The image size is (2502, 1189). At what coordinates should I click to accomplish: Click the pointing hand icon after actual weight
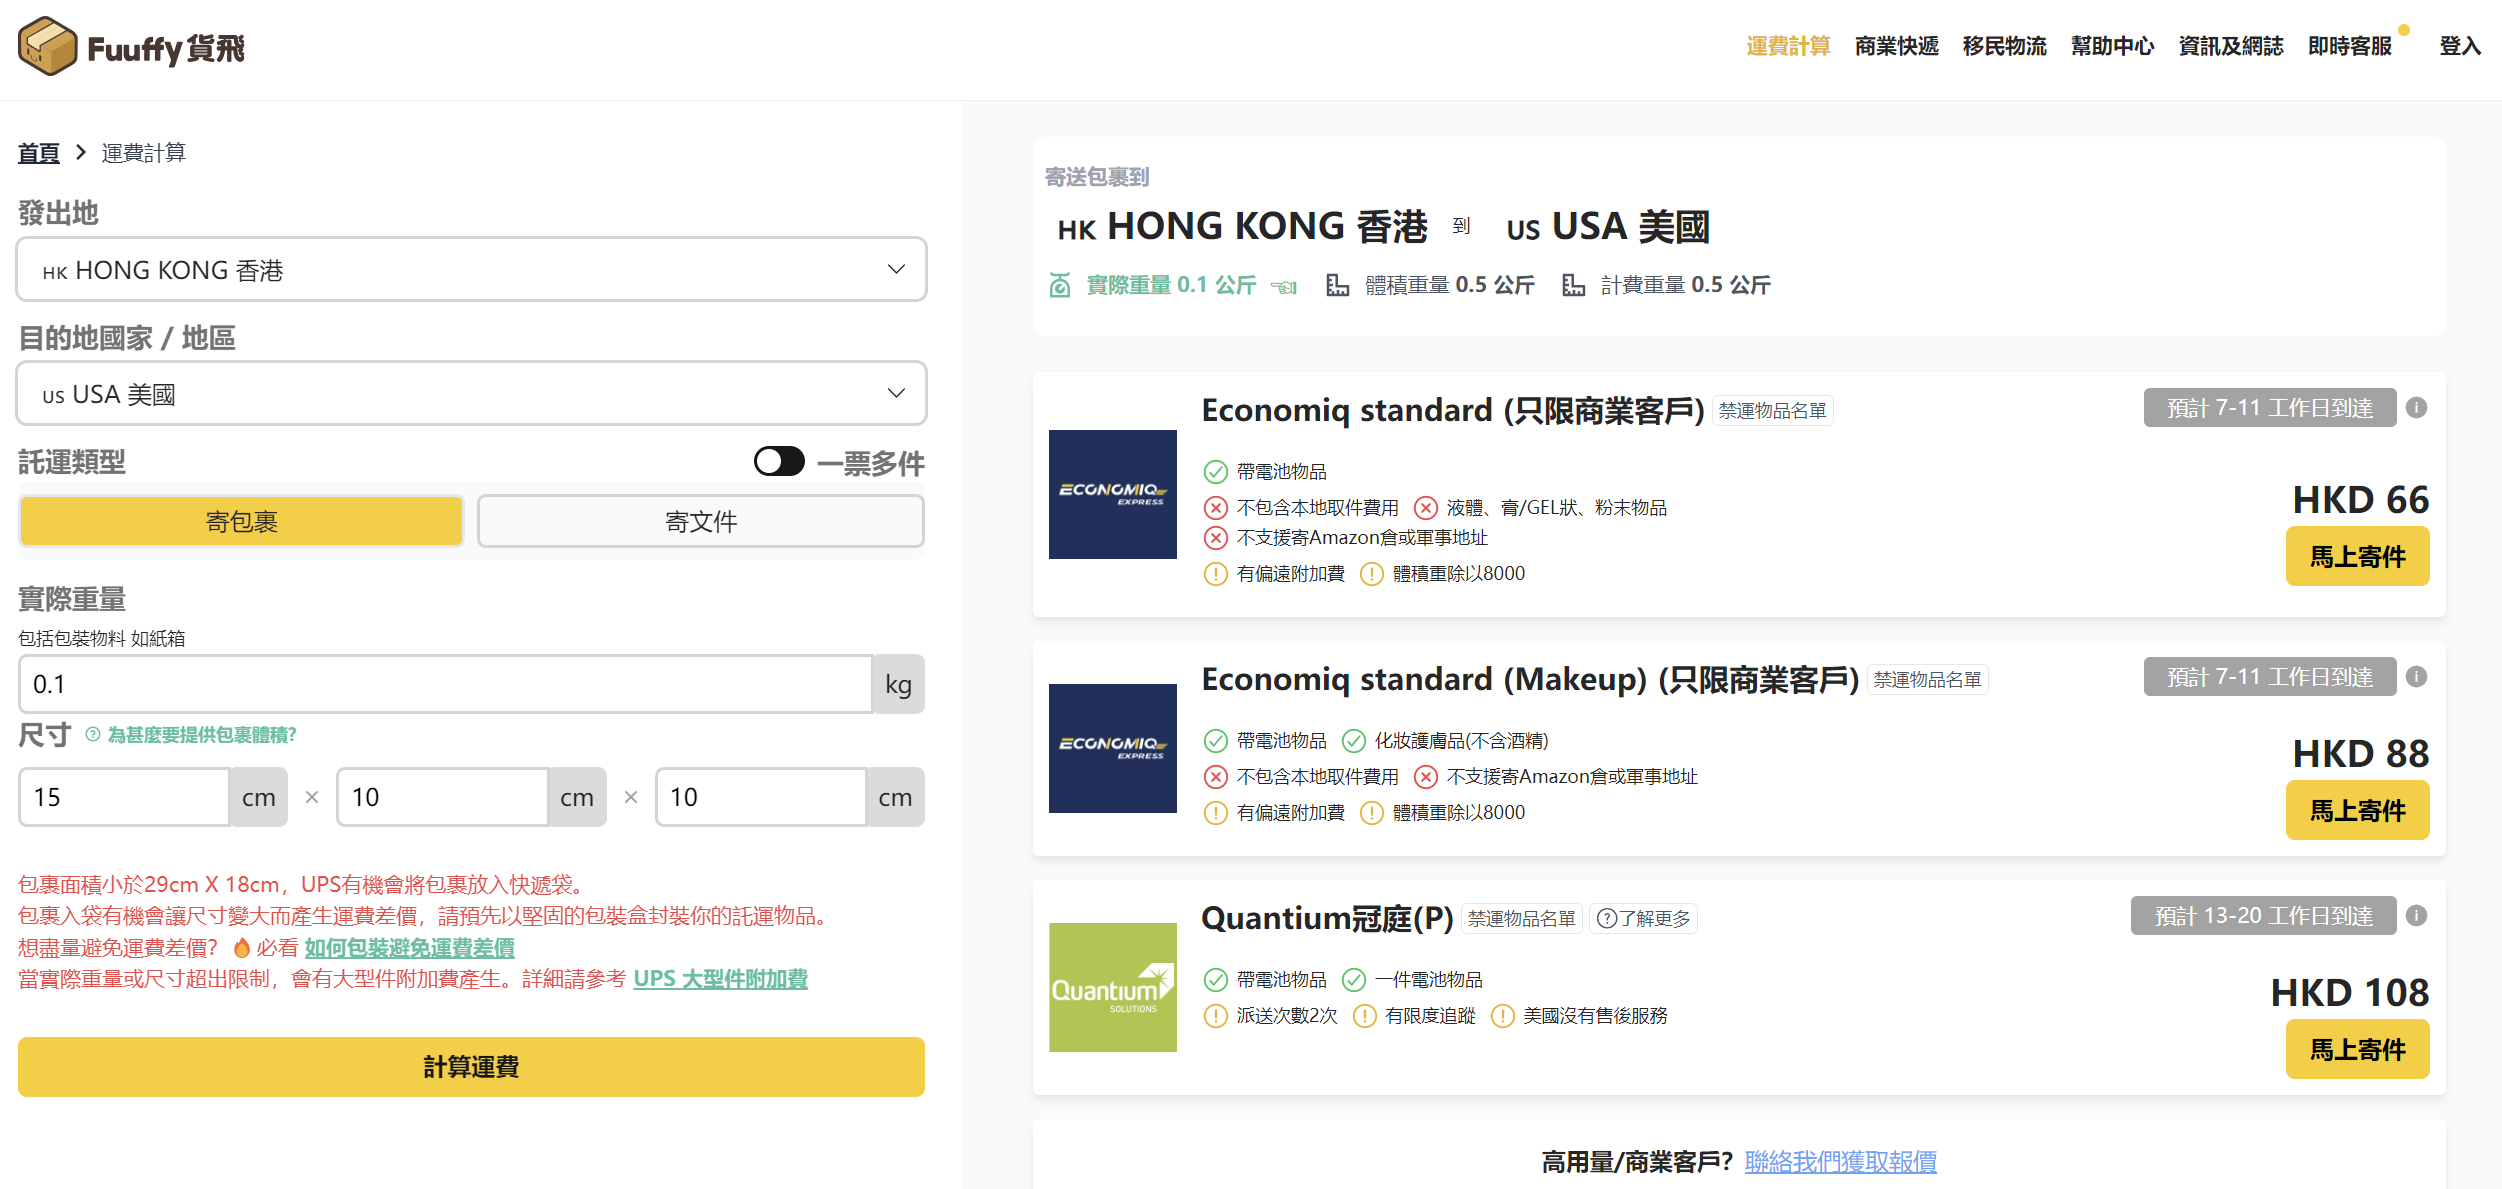click(x=1284, y=287)
